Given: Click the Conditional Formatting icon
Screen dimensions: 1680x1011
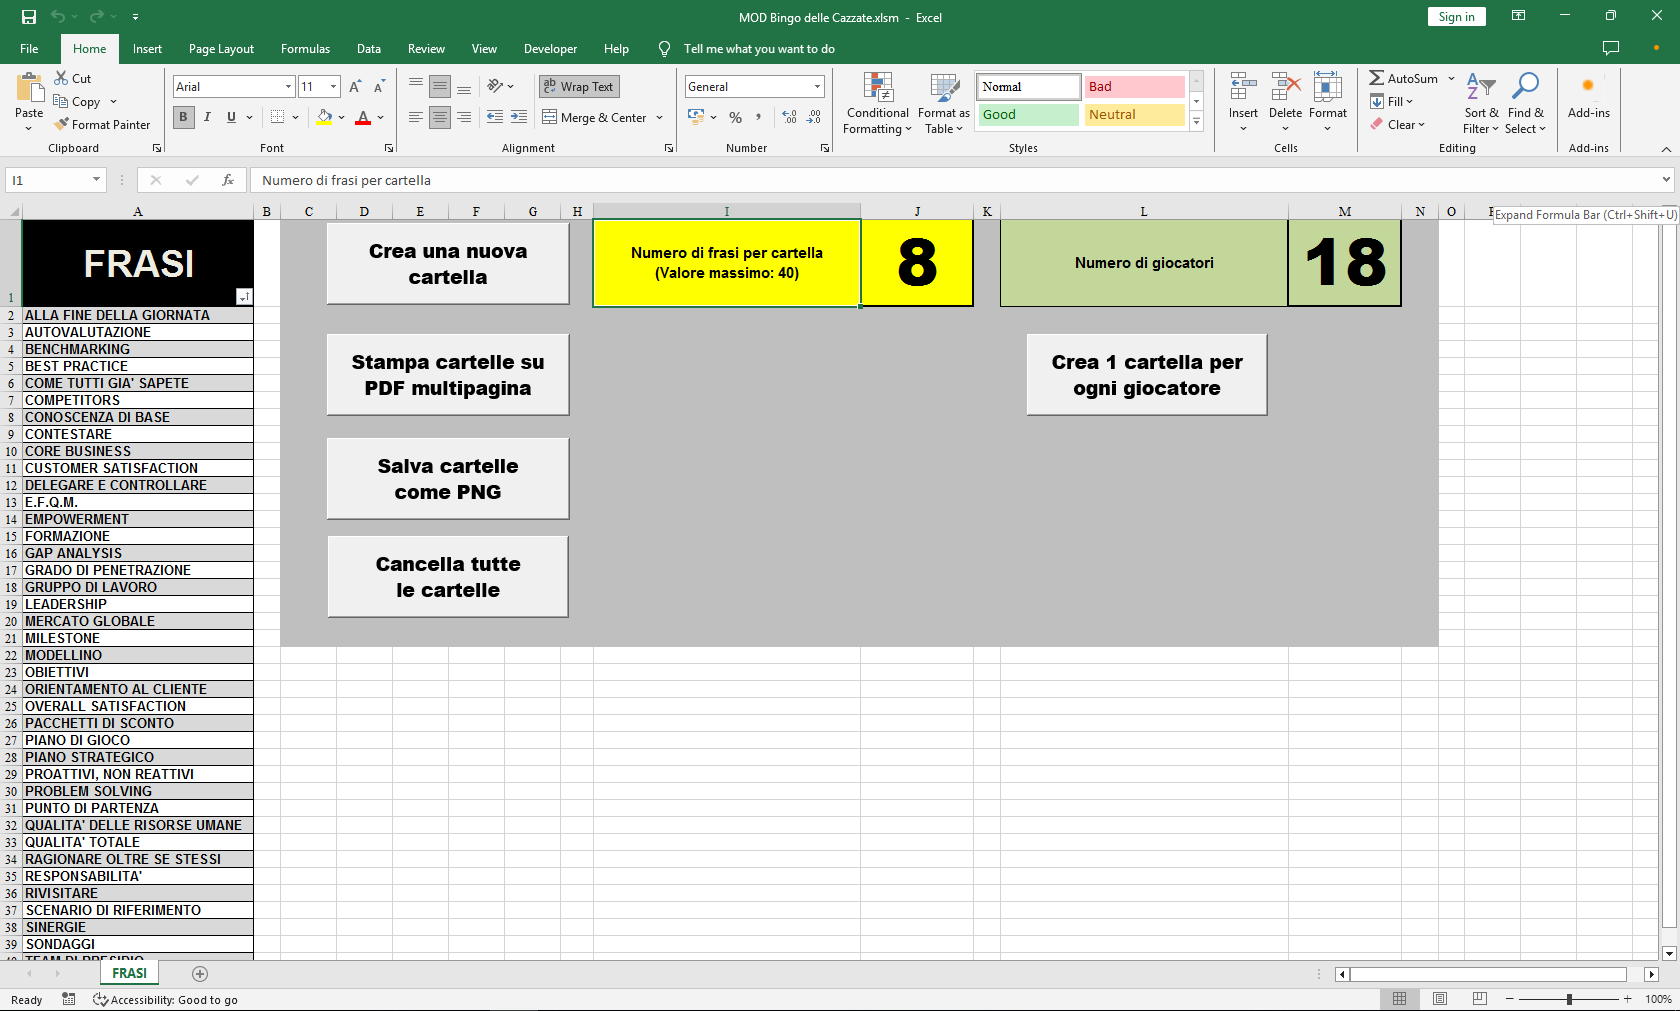Looking at the screenshot, I should pos(877,88).
